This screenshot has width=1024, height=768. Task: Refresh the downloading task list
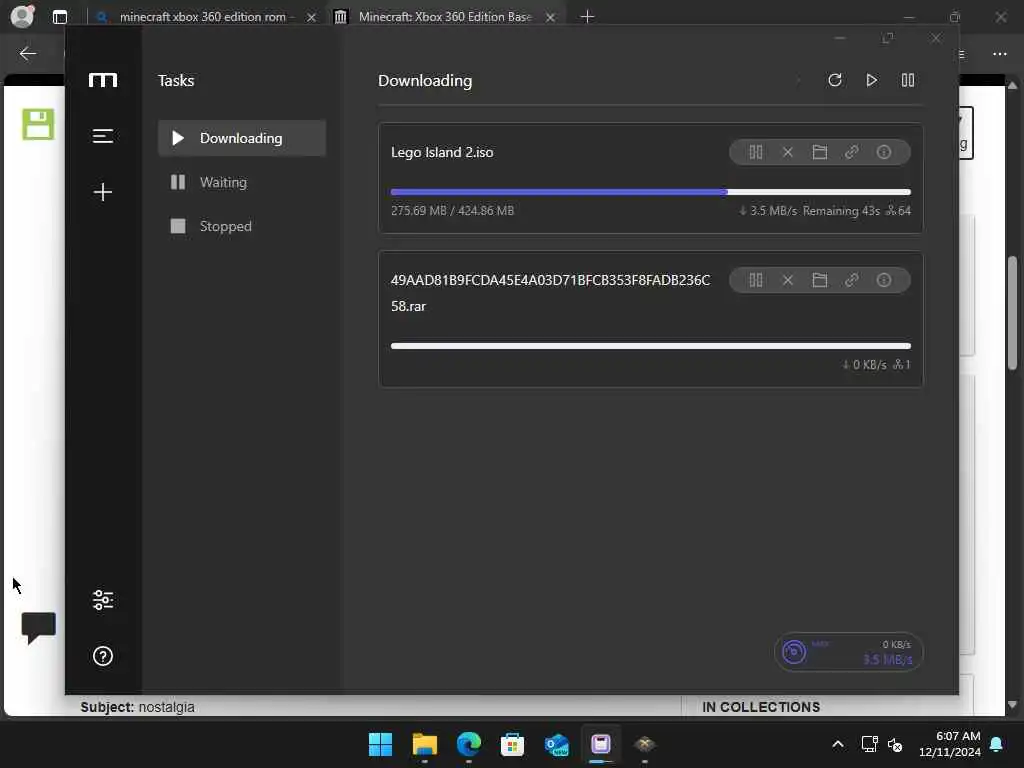tap(835, 80)
